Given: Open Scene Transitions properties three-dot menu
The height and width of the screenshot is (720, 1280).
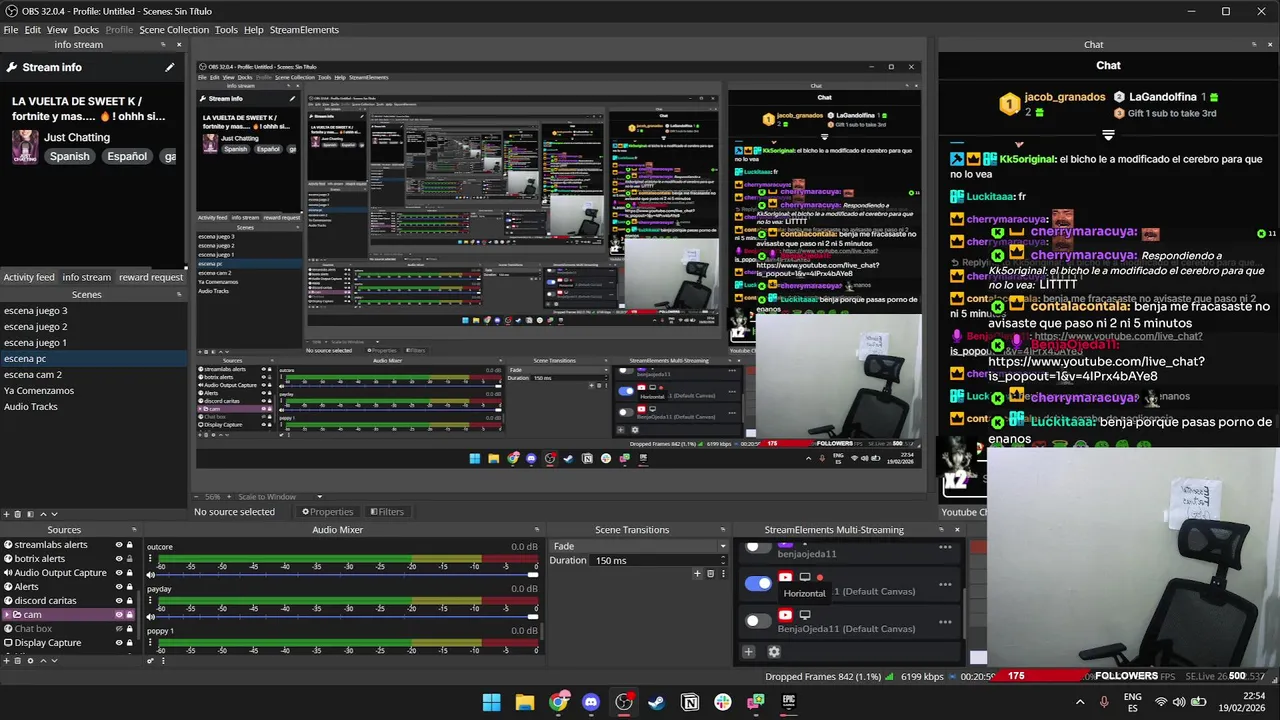Looking at the screenshot, I should point(724,574).
